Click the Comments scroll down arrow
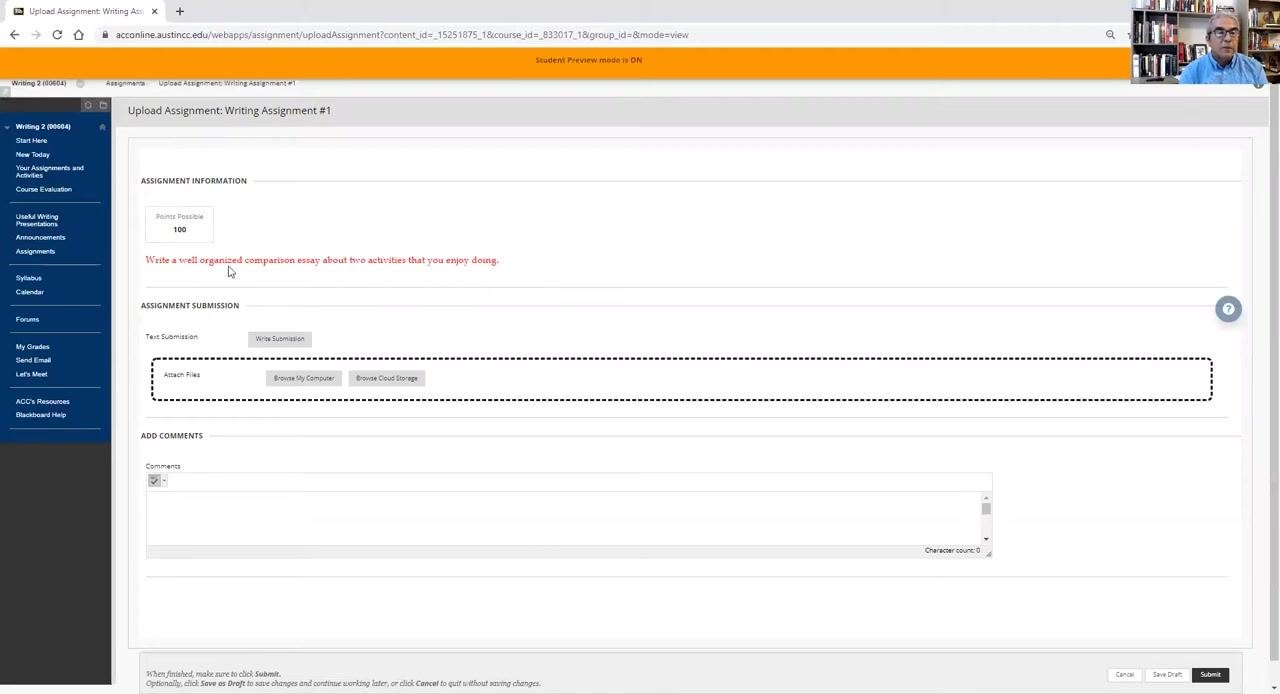1280x694 pixels. 986,539
